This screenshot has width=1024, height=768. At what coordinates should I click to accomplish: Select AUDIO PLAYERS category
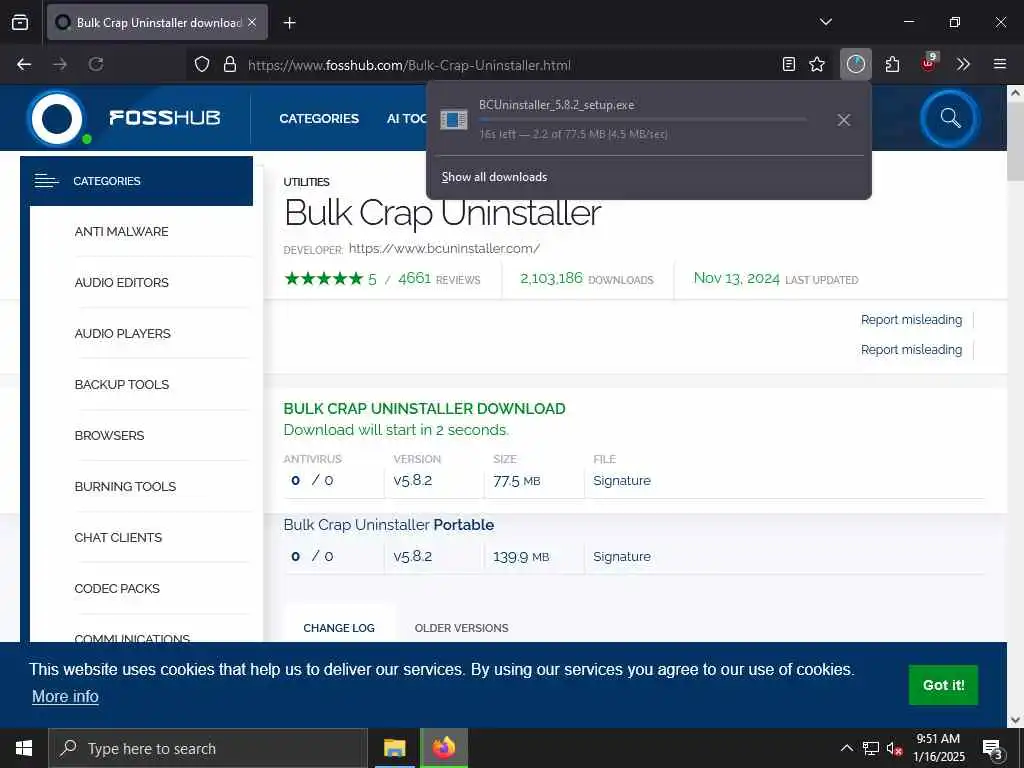(x=123, y=334)
